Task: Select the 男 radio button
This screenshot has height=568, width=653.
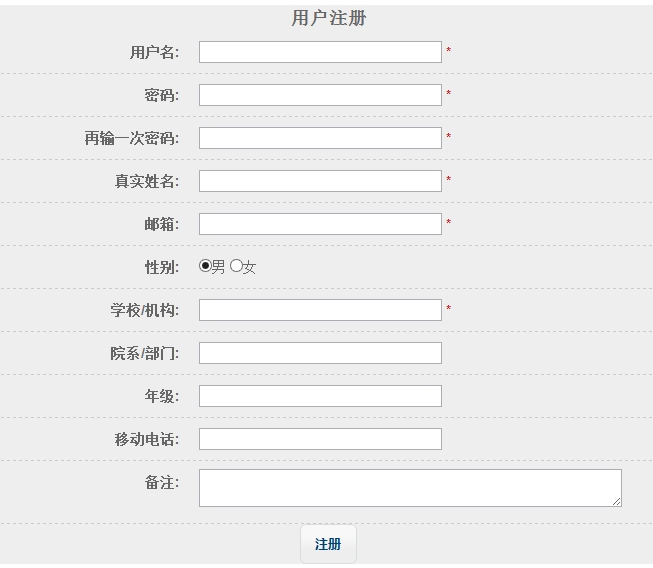Action: (x=205, y=266)
